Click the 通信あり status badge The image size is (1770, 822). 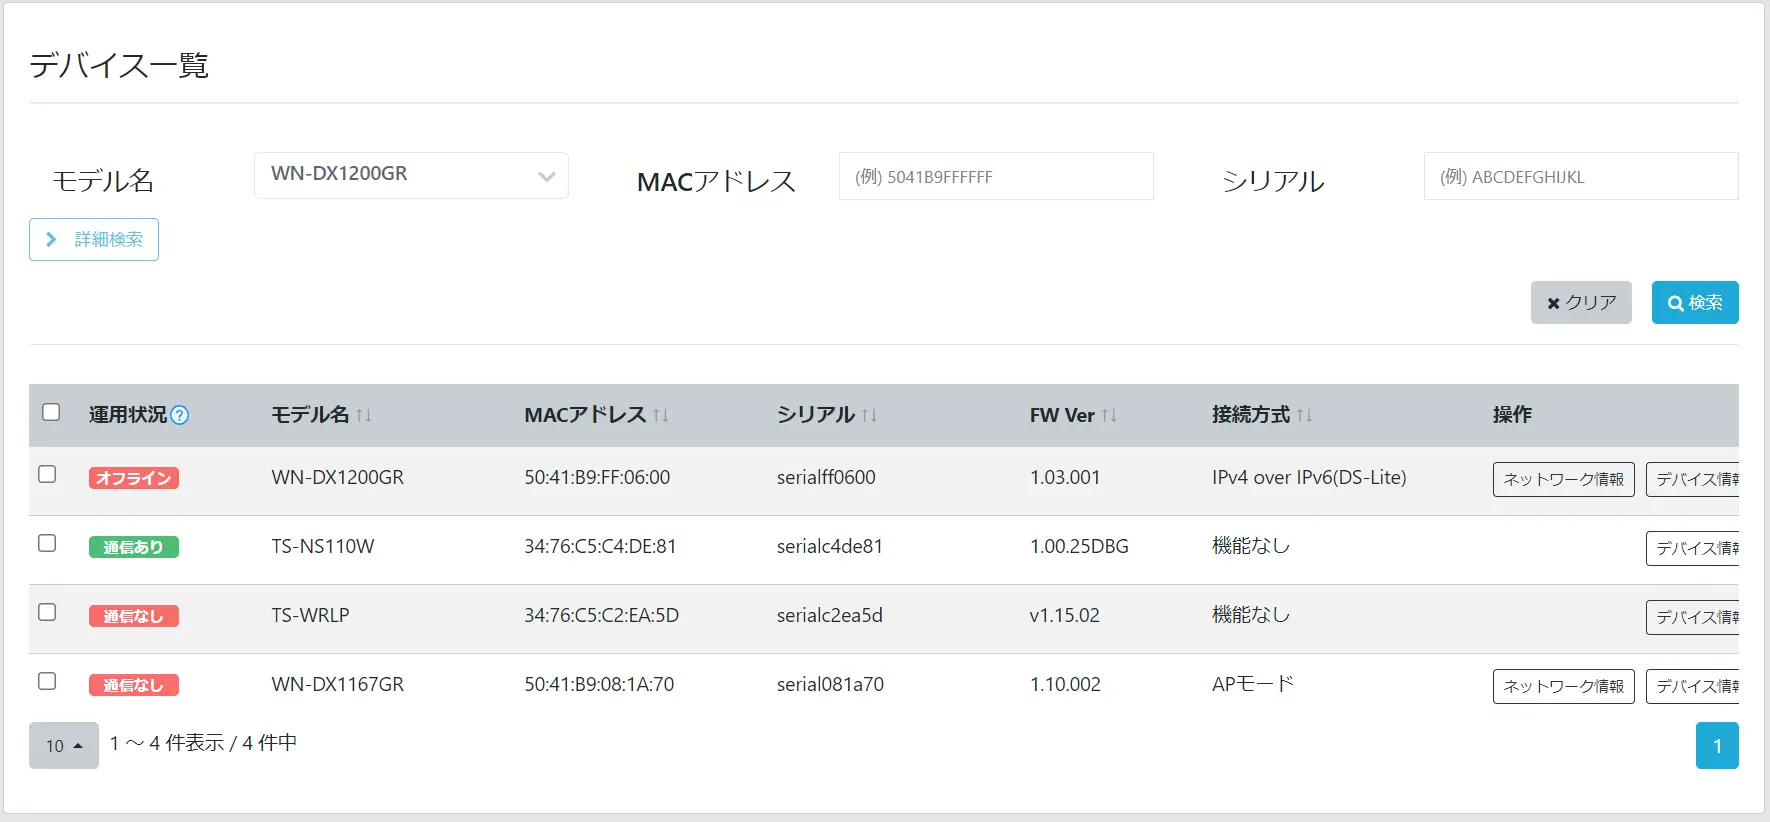134,547
